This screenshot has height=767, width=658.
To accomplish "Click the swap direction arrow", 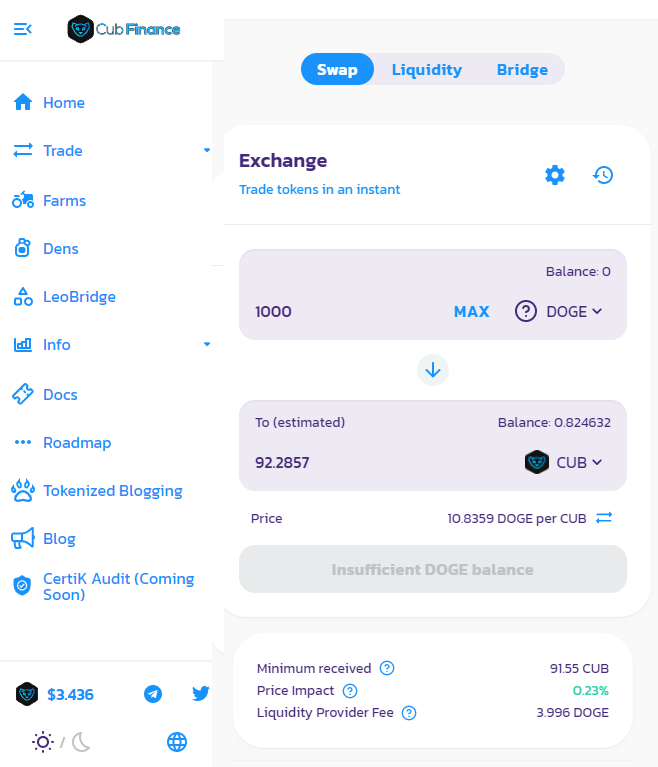I will pyautogui.click(x=432, y=370).
